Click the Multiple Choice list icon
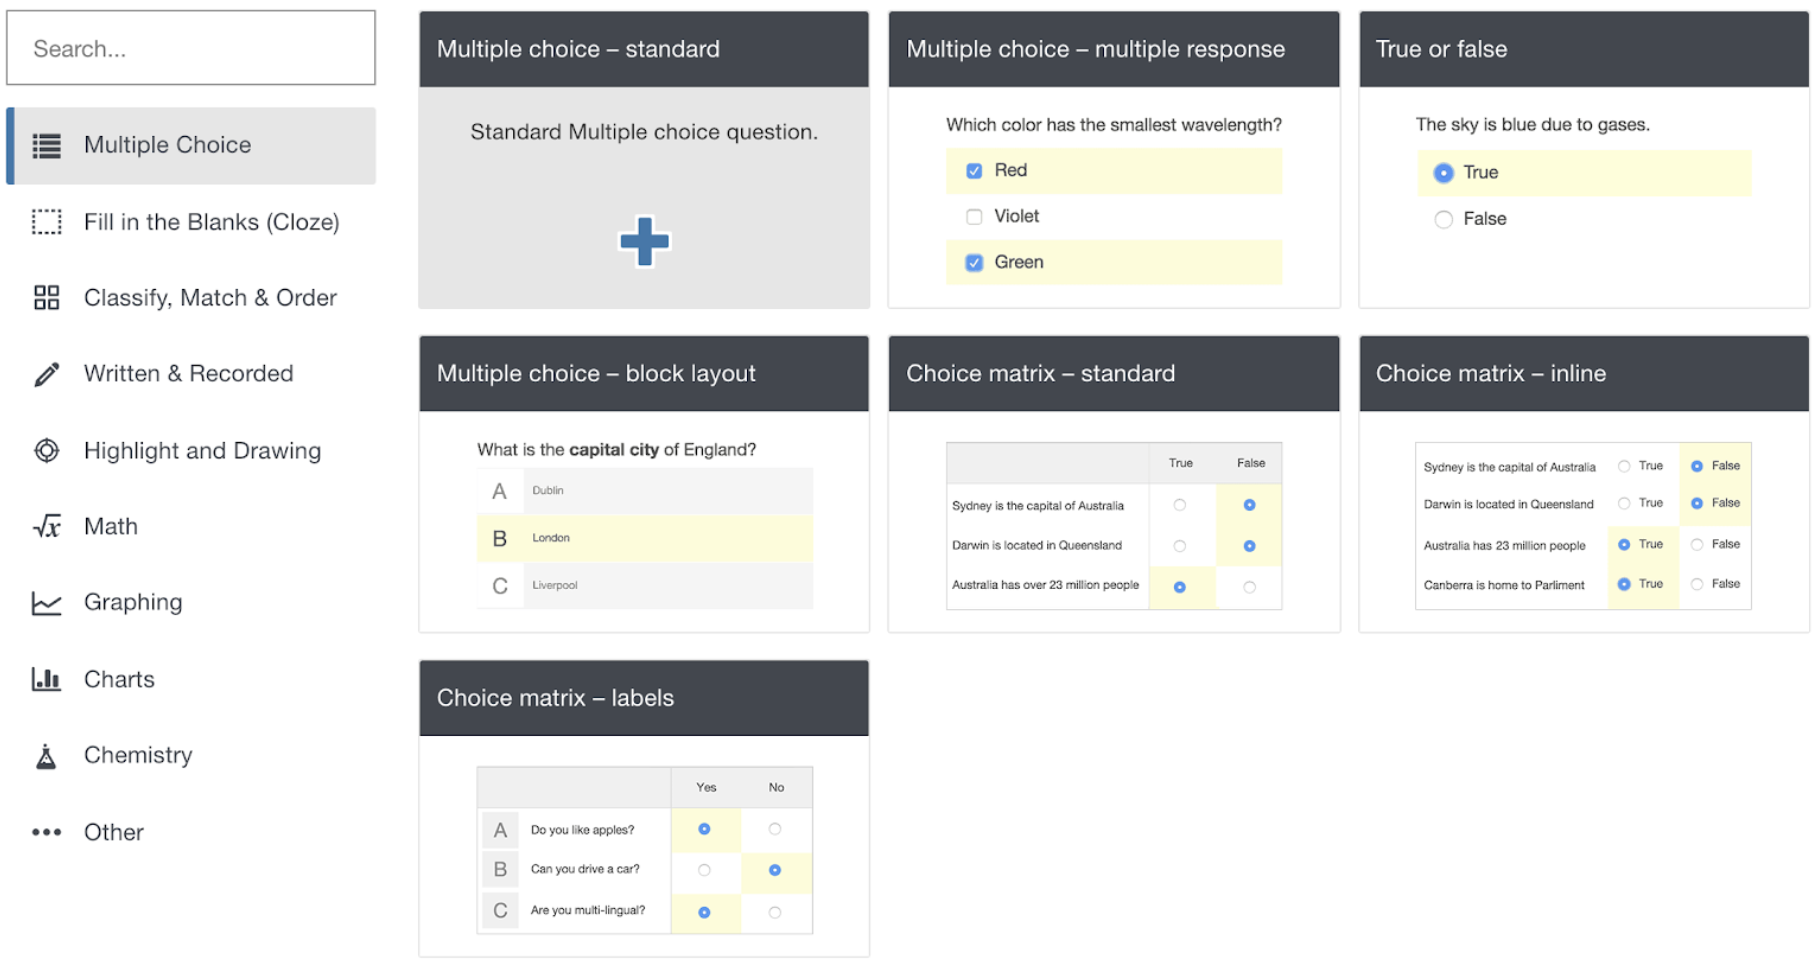 [46, 146]
